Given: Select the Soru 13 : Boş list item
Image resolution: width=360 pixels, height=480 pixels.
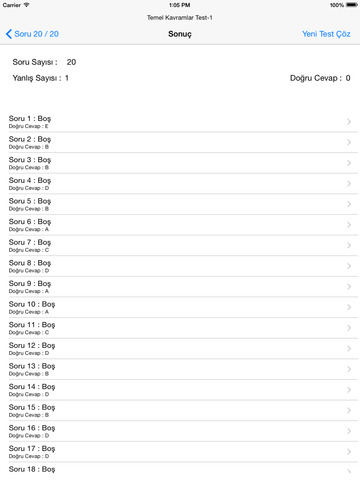Looking at the screenshot, I should click(x=183, y=369).
